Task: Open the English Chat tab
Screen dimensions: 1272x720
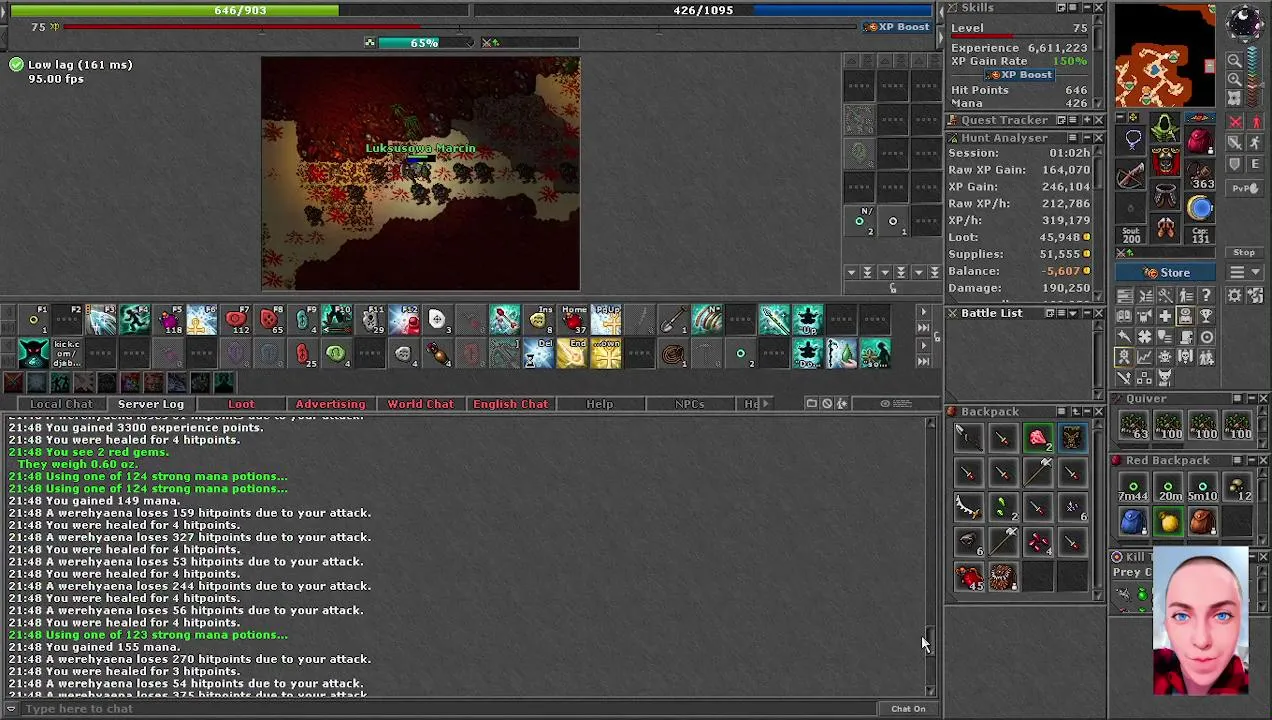Action: pos(510,404)
